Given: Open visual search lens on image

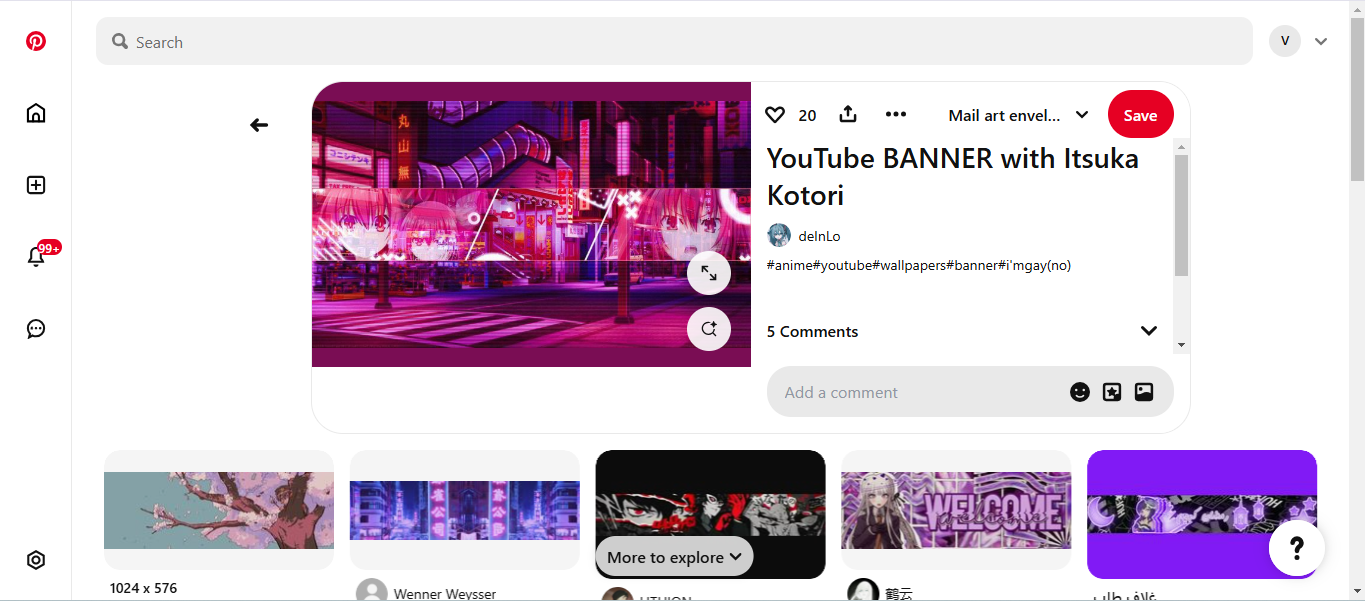Looking at the screenshot, I should coord(709,329).
